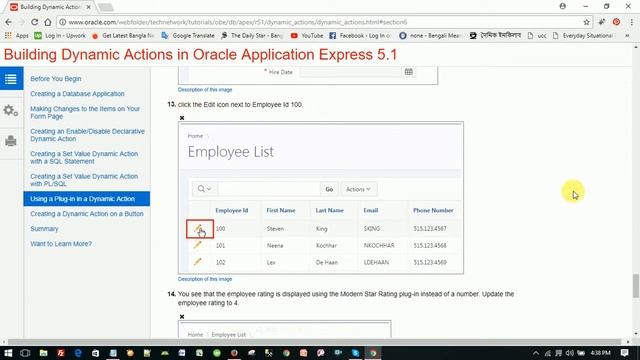Open Action Center notifications icon
This screenshot has width=640, height=360.
click(x=624, y=353)
